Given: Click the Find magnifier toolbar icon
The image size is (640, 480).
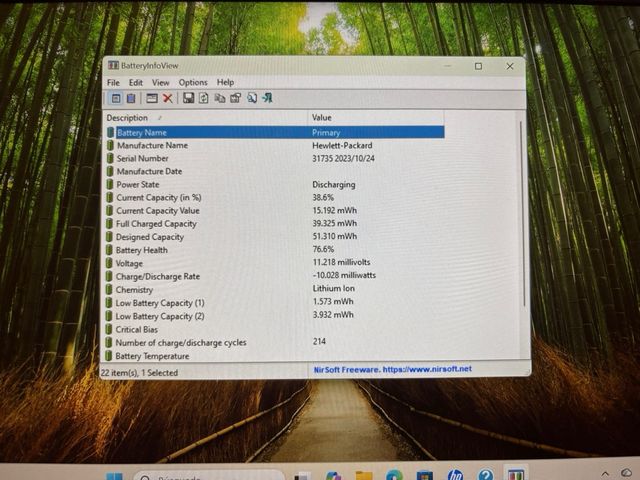Looking at the screenshot, I should [x=252, y=98].
